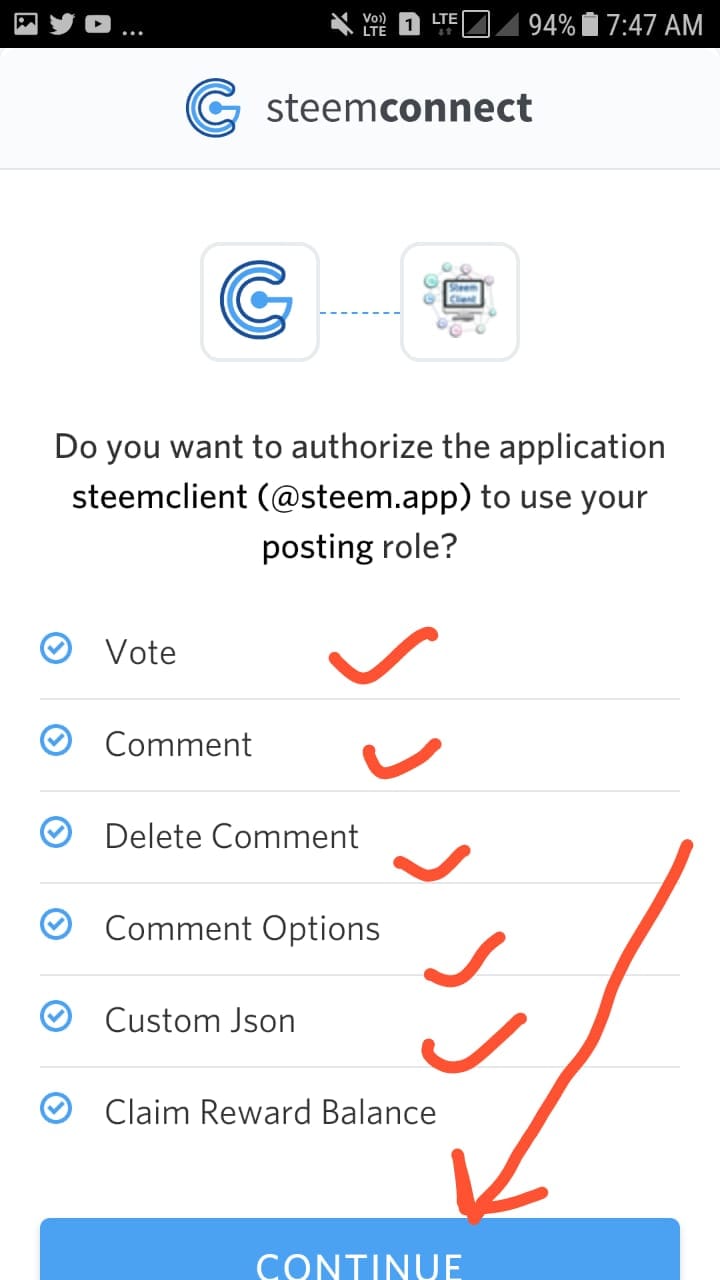Toggle the Comment Options checkbox
The height and width of the screenshot is (1280, 720).
point(55,926)
